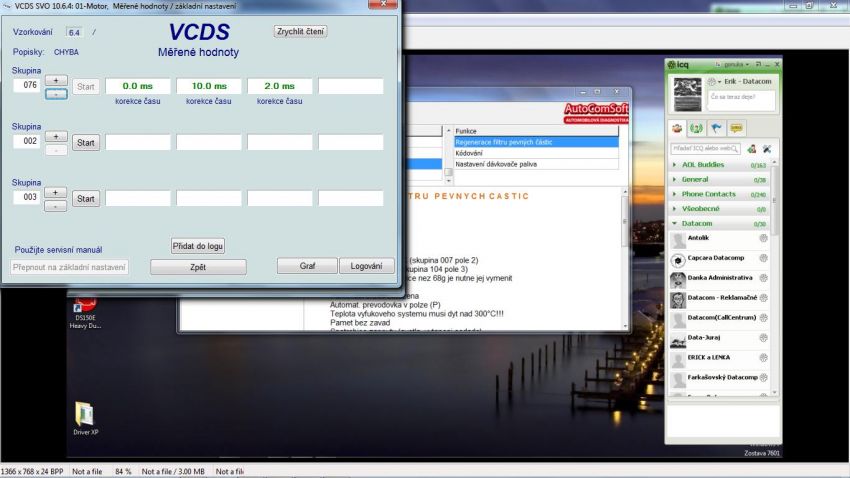
Task: Click the ICQ status message box
Action: pyautogui.click(x=741, y=100)
